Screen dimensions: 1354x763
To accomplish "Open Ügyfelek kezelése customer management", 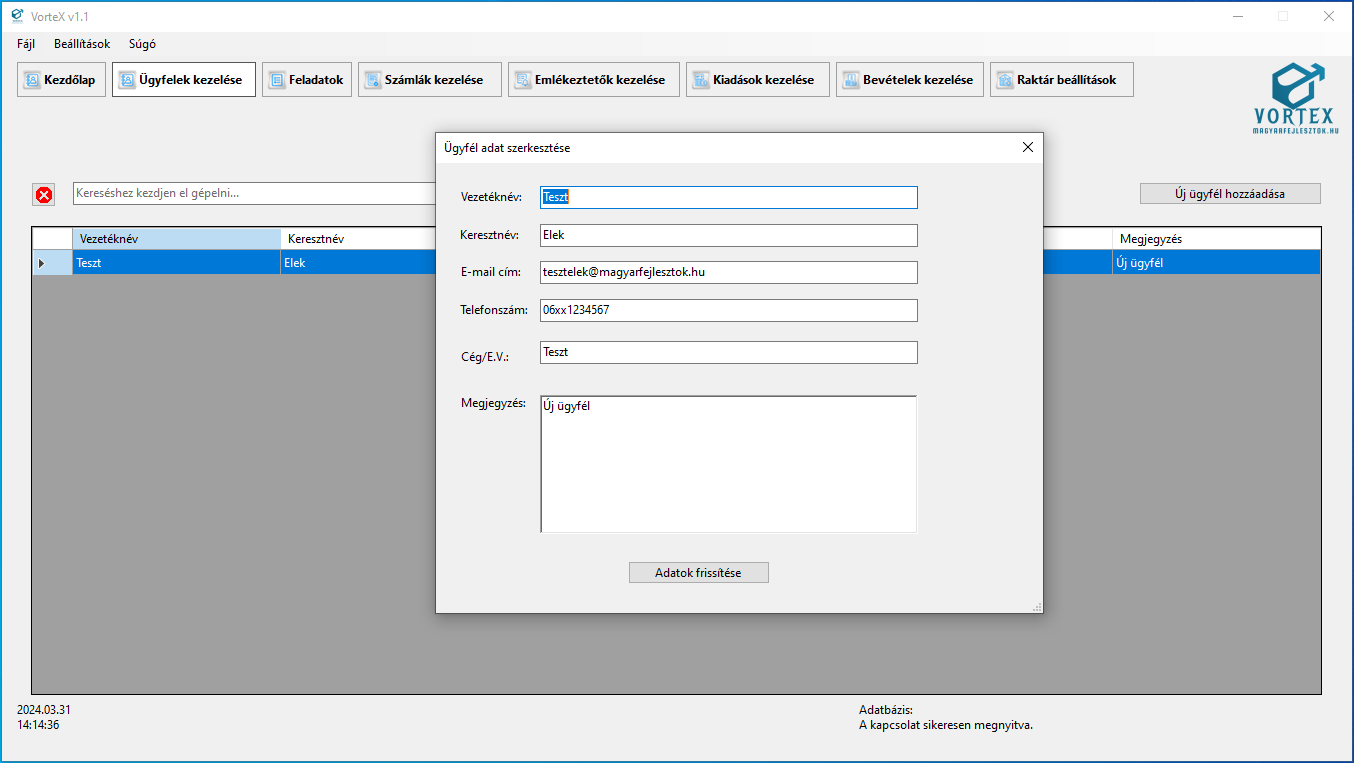I will point(184,80).
